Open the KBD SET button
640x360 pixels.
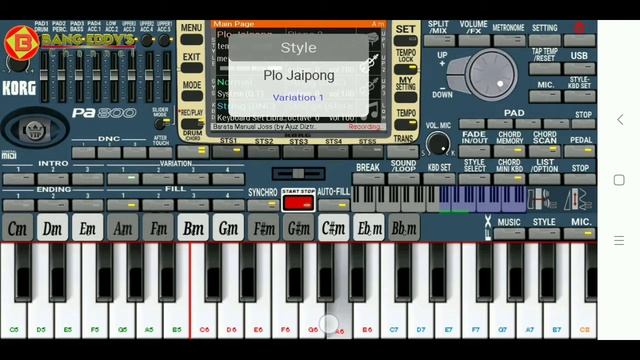tap(439, 179)
